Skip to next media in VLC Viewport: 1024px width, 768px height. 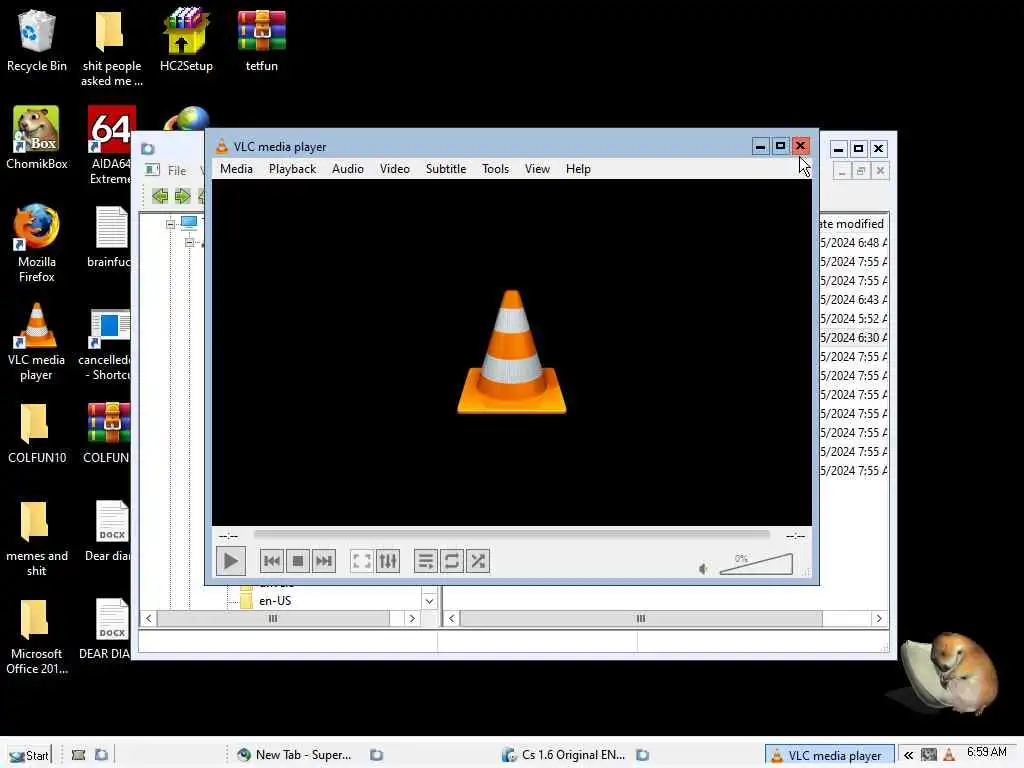[x=324, y=561]
